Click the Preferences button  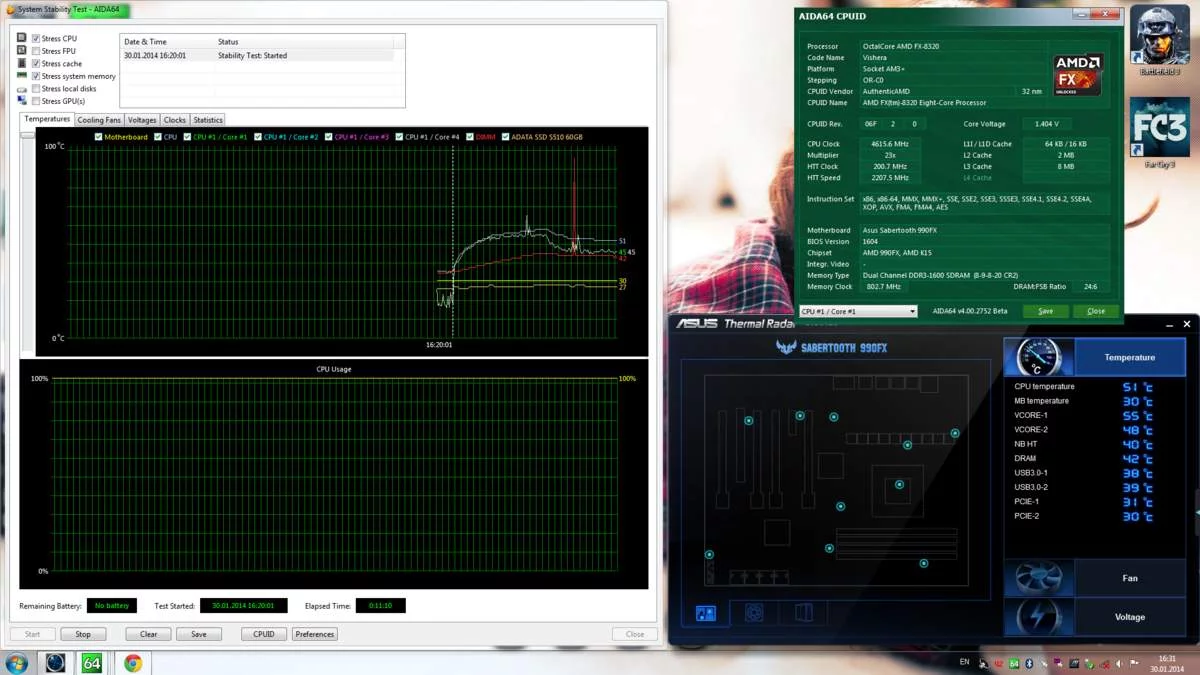tap(315, 634)
